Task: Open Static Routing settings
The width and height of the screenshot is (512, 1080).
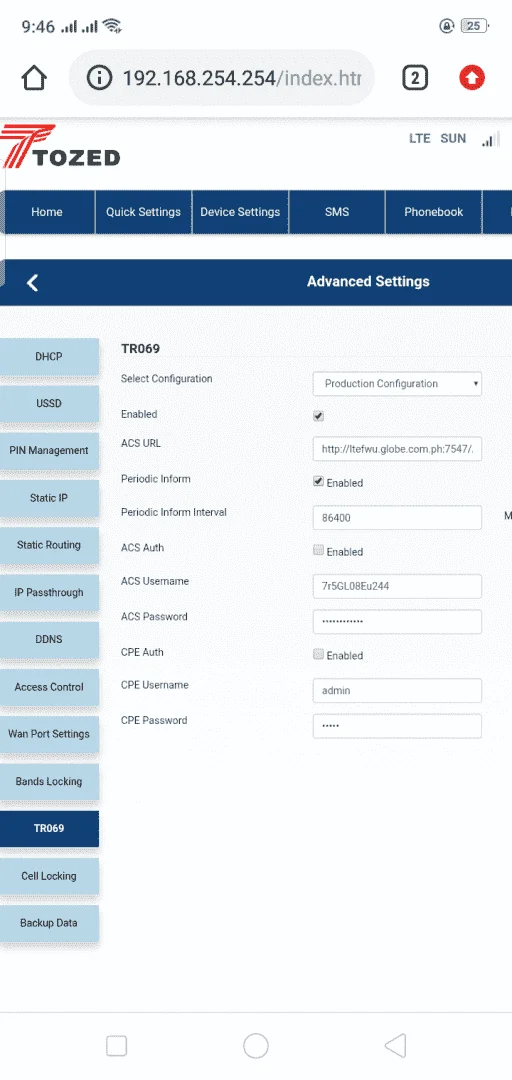Action: coord(49,545)
